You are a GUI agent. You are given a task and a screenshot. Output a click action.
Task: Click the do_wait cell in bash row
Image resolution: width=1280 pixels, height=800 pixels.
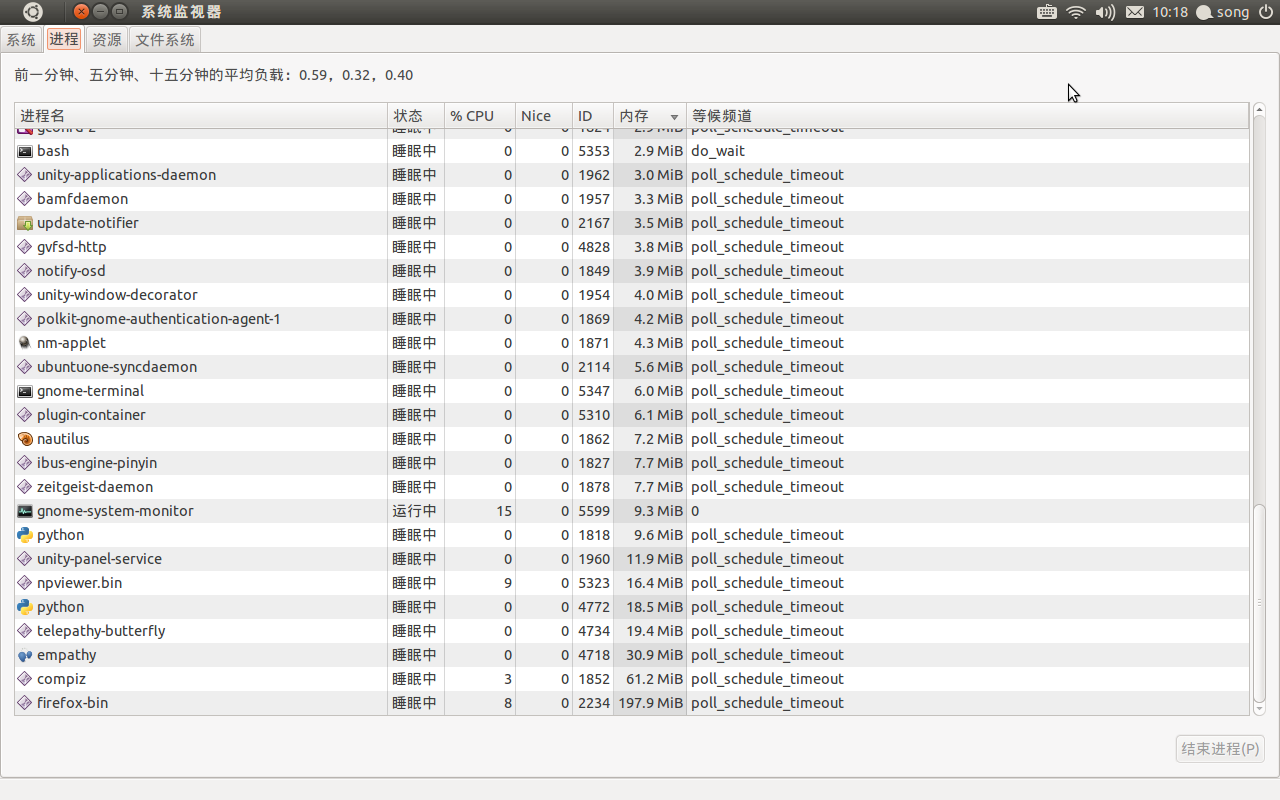click(718, 151)
